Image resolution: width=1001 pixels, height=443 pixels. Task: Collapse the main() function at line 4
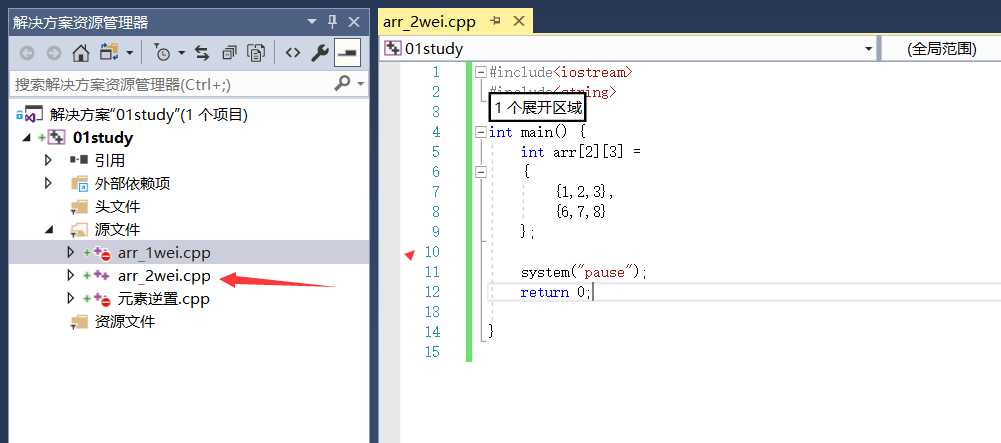(481, 132)
